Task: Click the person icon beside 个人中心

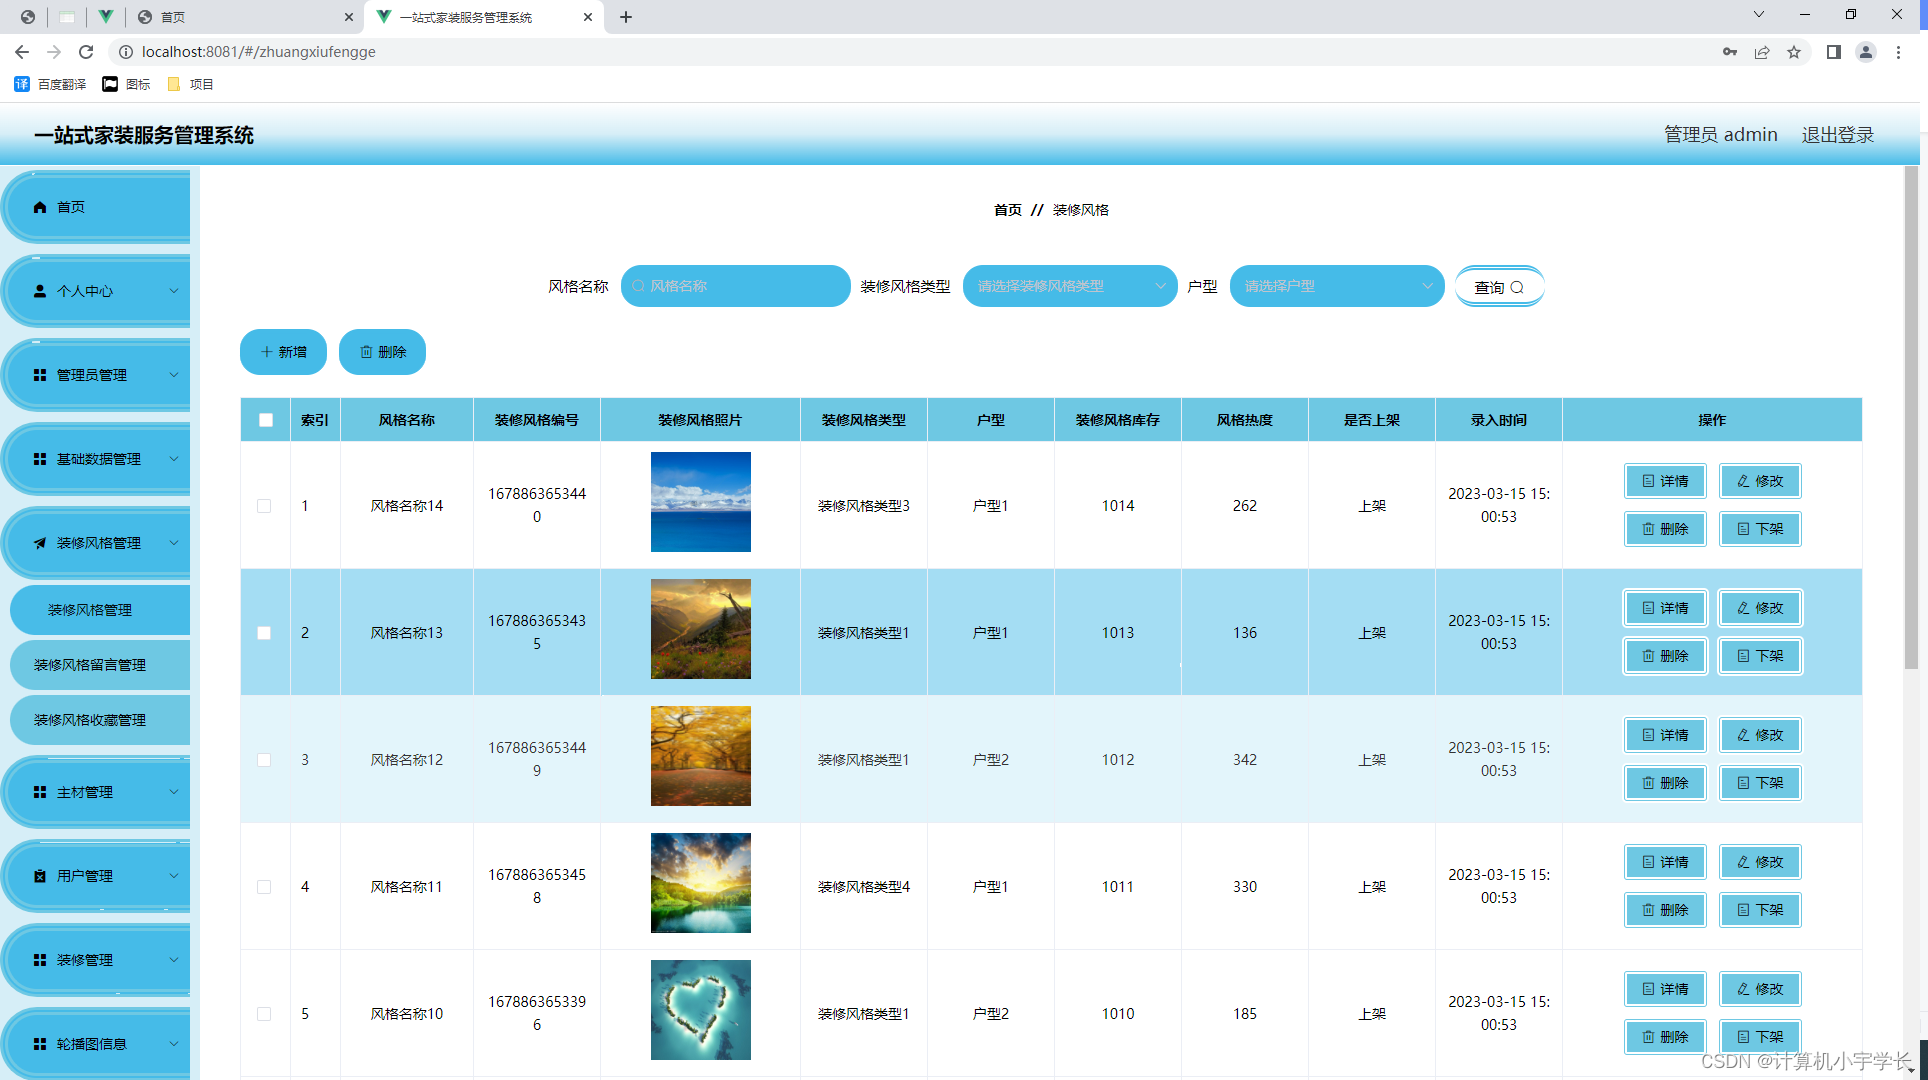Action: [x=40, y=291]
